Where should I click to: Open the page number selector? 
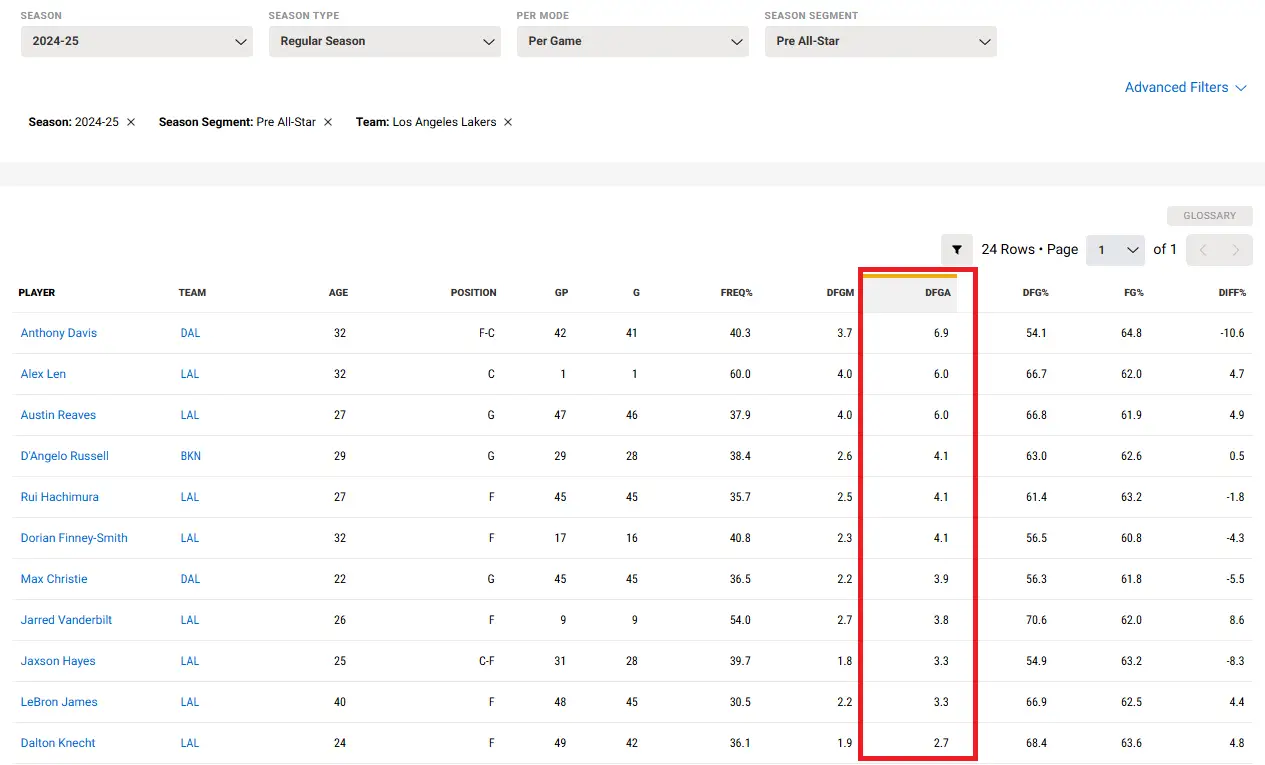[1115, 249]
